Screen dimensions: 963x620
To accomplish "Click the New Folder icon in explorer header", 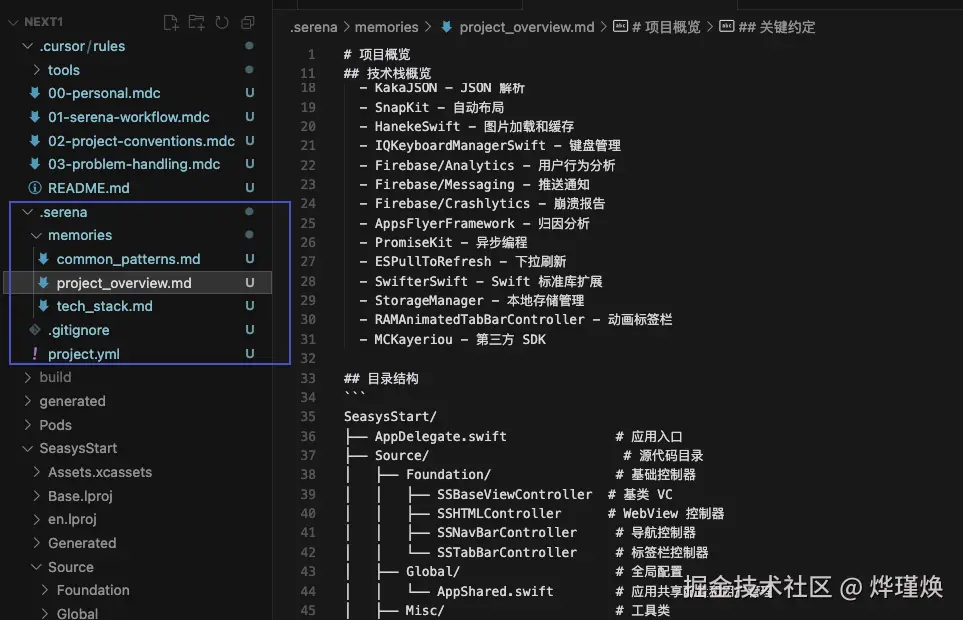I will [x=197, y=23].
